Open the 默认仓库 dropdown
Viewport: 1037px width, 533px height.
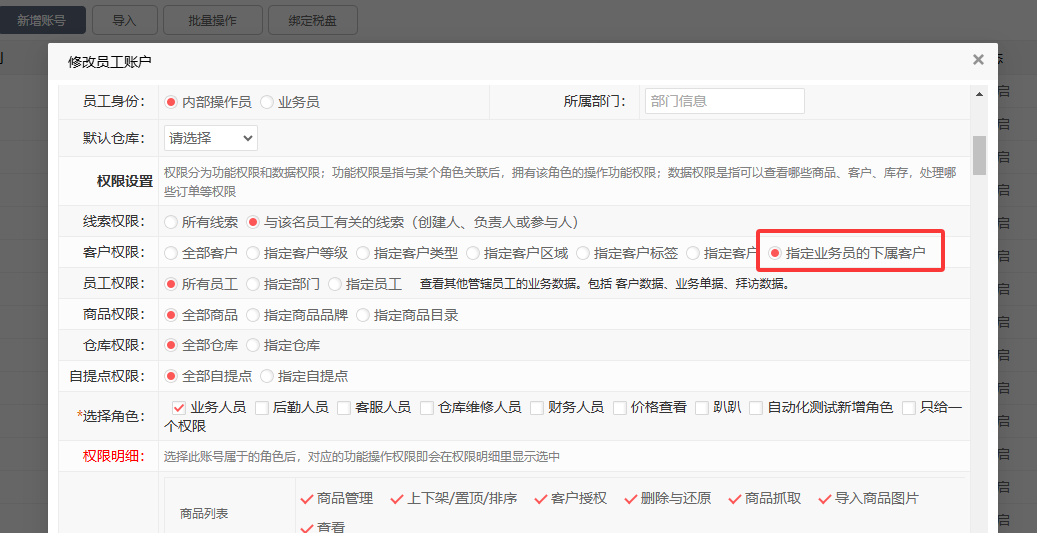(x=210, y=138)
